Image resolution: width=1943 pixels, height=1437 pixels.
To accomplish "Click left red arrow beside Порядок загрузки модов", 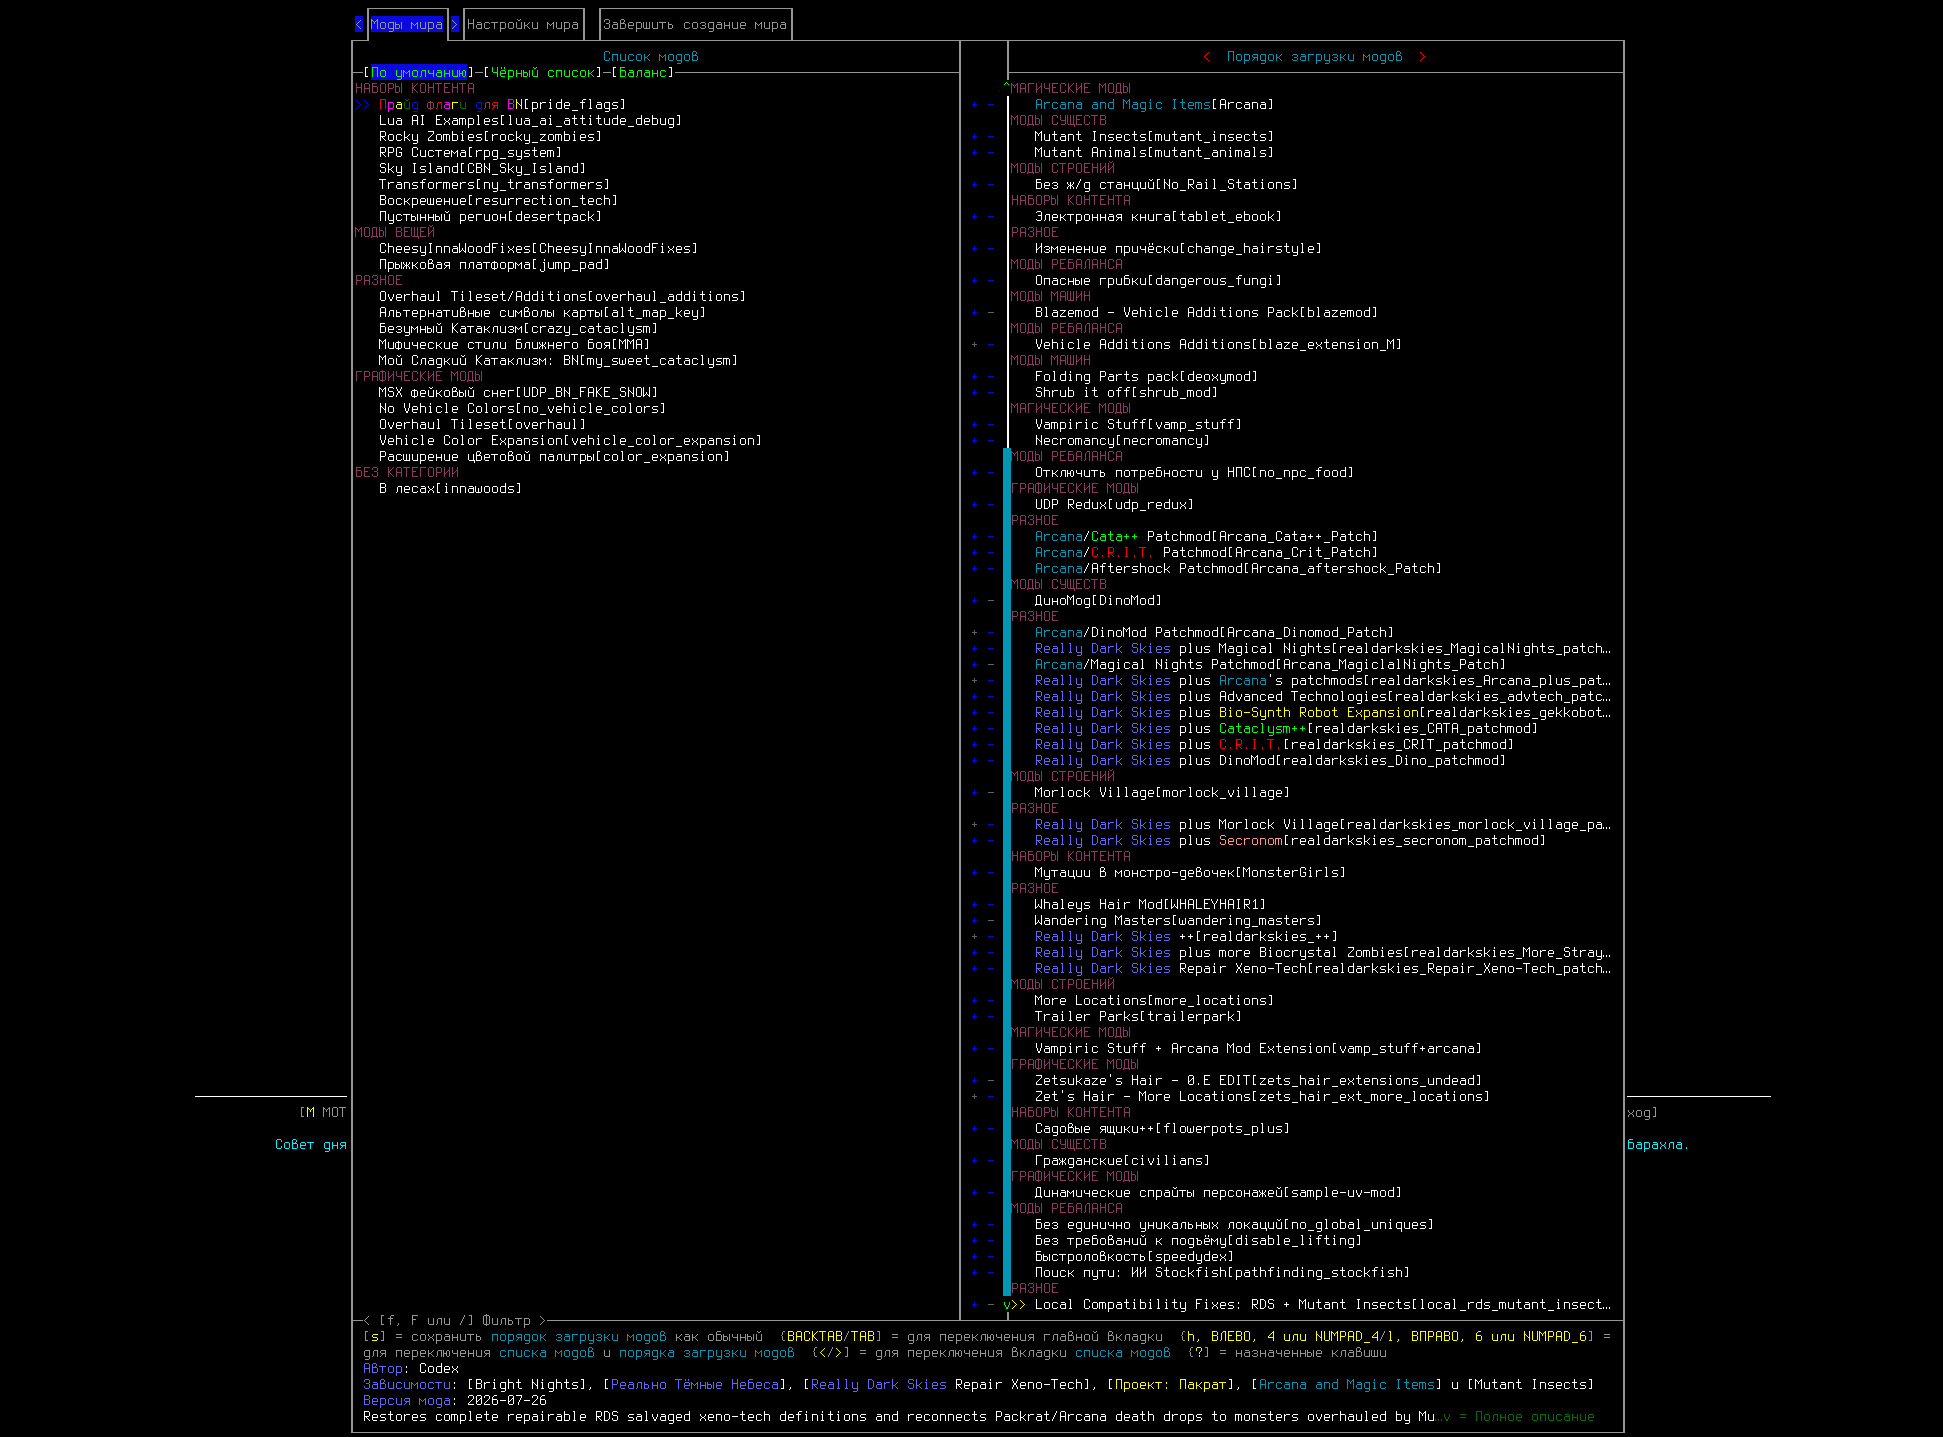I will point(1207,57).
